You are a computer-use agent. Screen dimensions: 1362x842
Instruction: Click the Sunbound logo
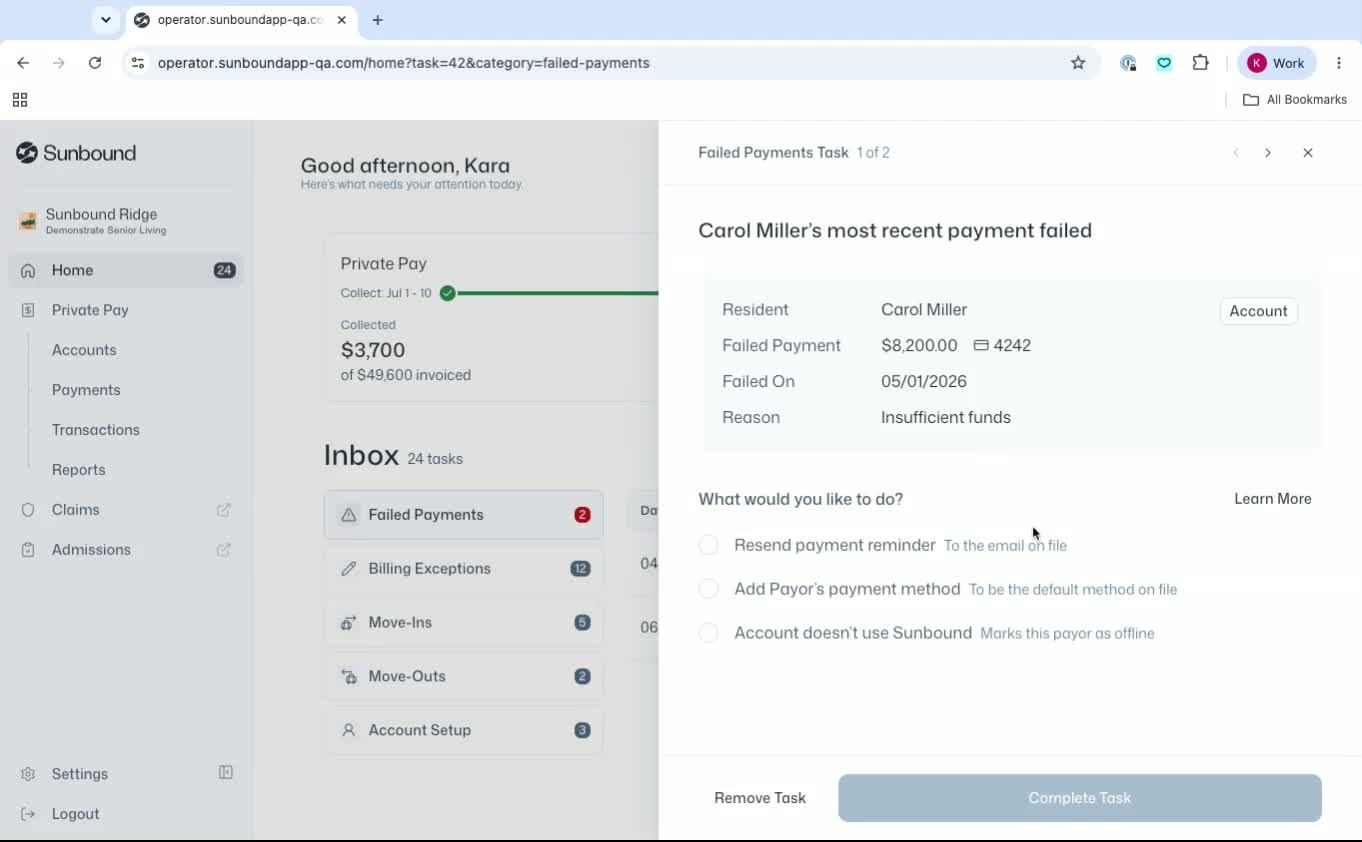76,153
